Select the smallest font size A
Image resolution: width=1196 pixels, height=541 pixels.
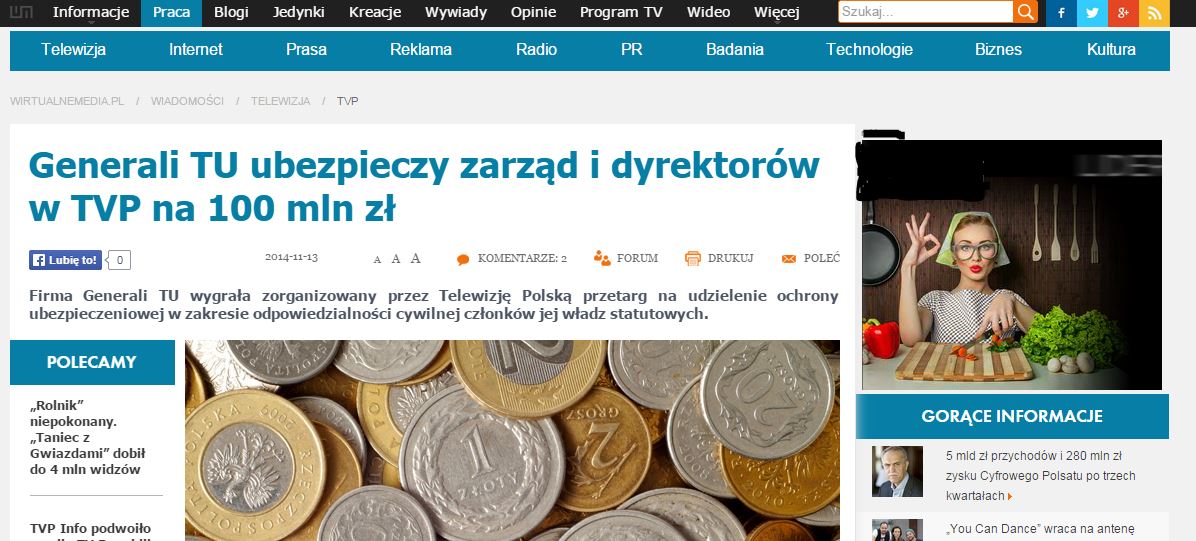(377, 260)
